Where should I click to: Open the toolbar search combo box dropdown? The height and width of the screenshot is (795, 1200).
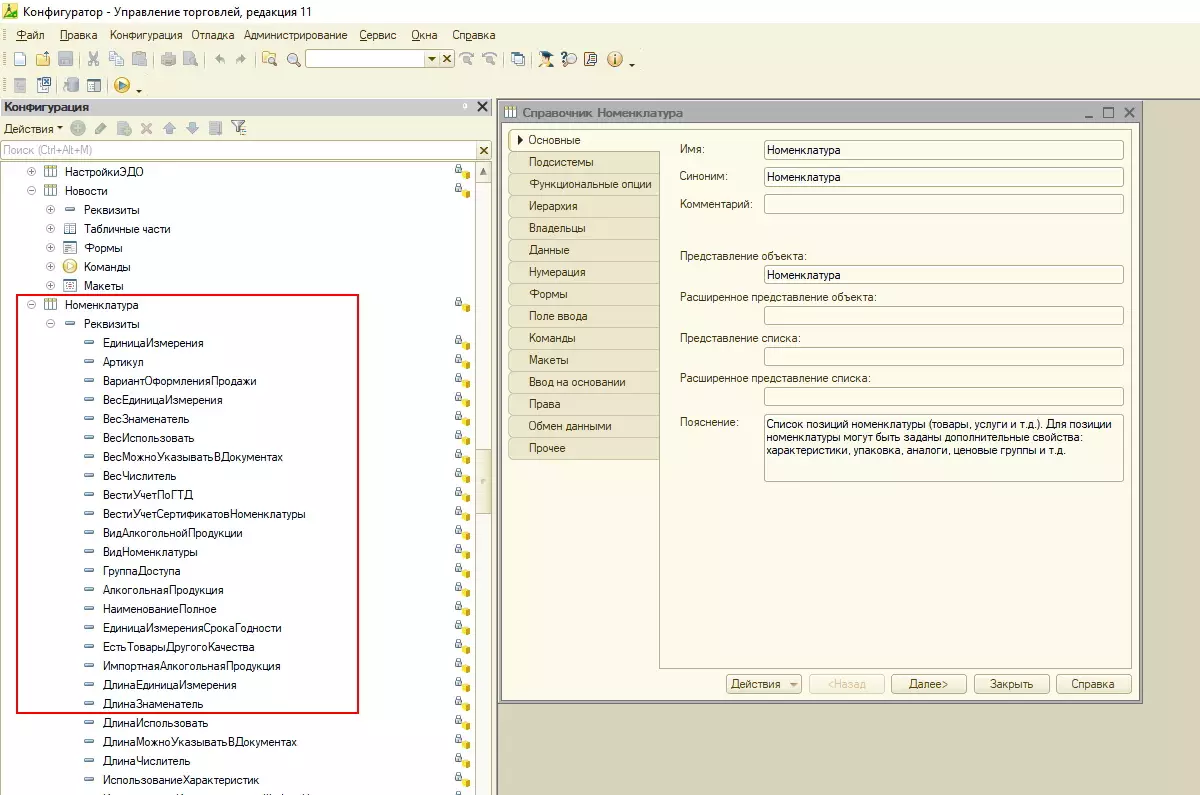431,60
